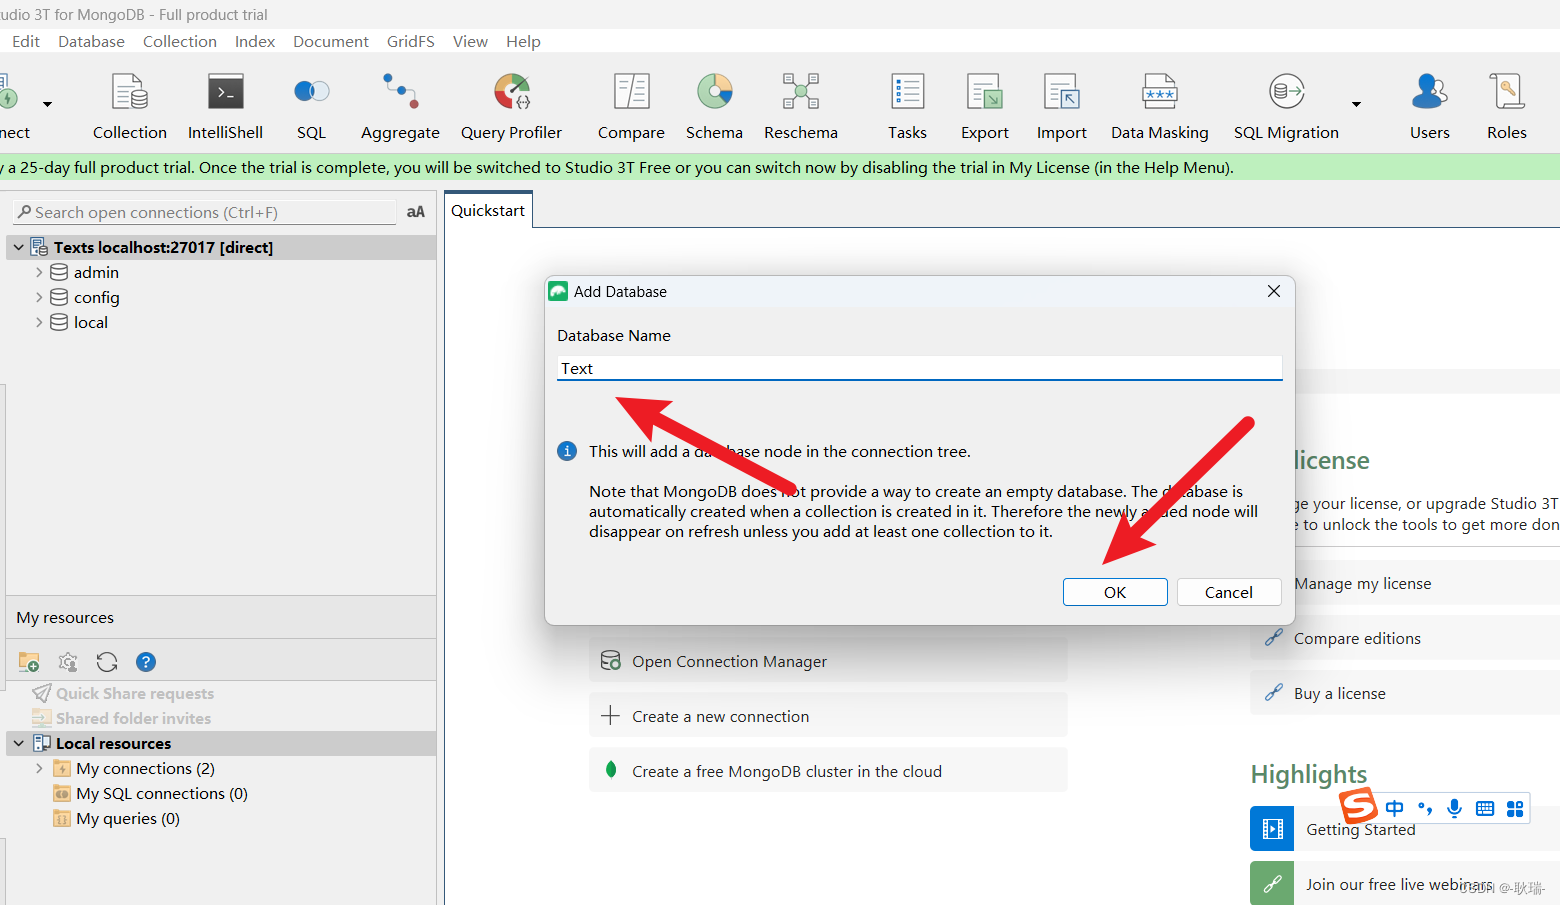Switch Sogou input to Chinese mode icon
The image size is (1560, 905).
[1395, 808]
